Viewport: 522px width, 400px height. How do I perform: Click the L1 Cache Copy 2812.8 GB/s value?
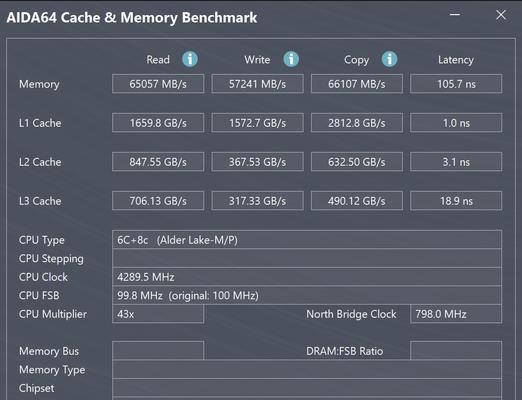tap(357, 123)
